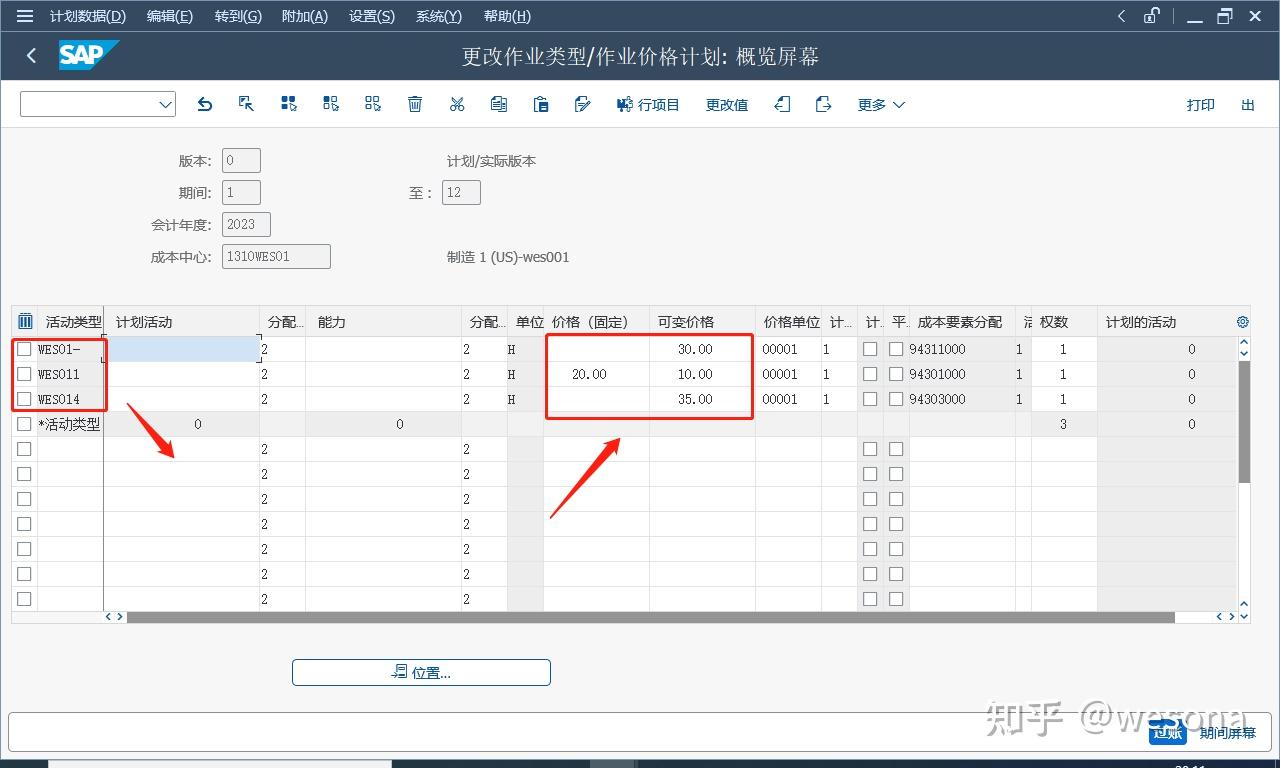
Task: Open the 系统(Y) menu
Action: 438,16
